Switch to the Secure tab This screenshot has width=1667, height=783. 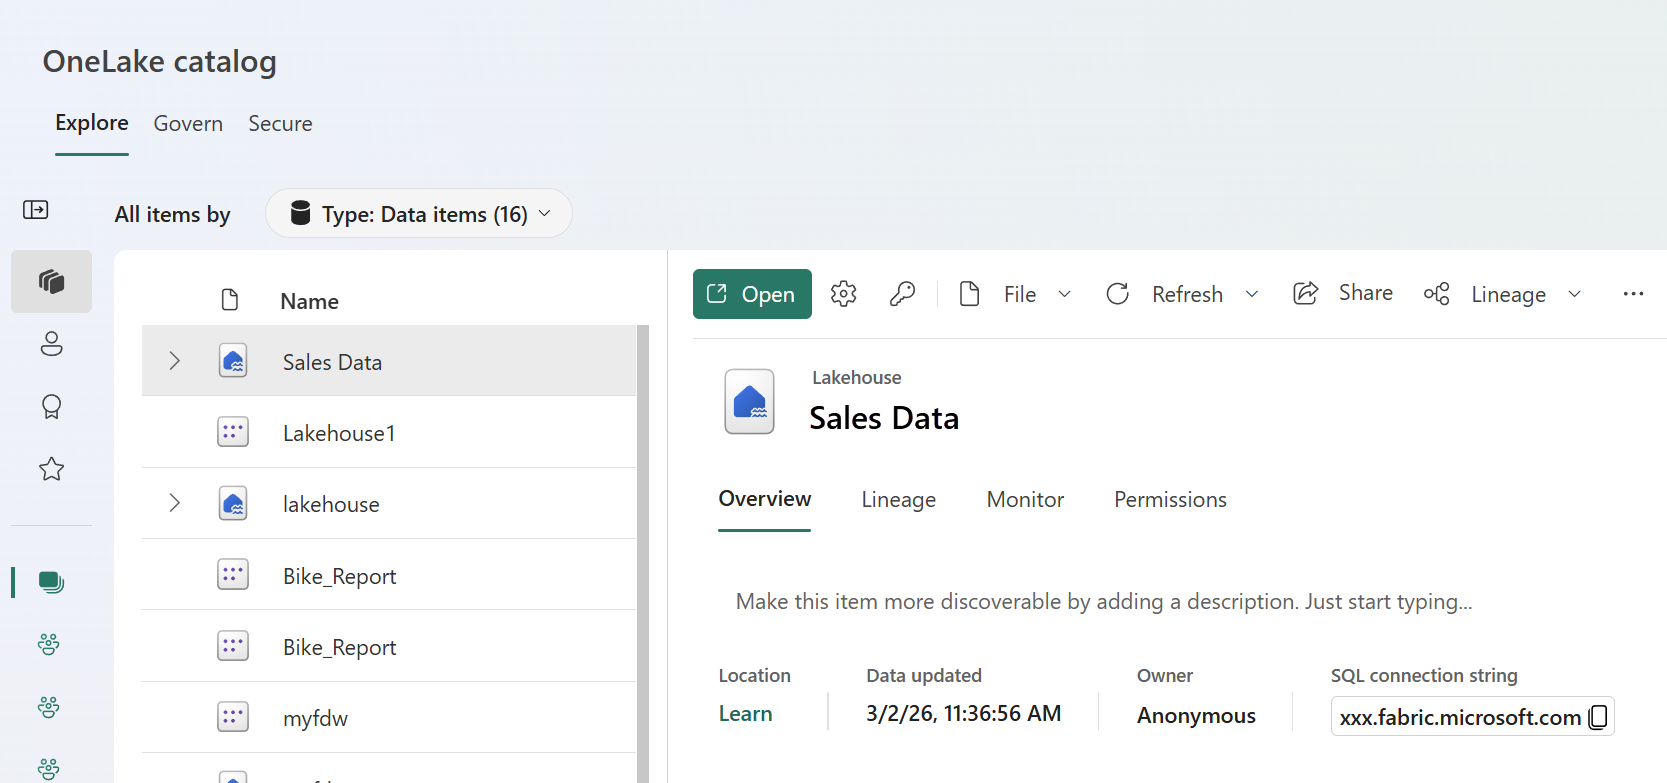[280, 124]
